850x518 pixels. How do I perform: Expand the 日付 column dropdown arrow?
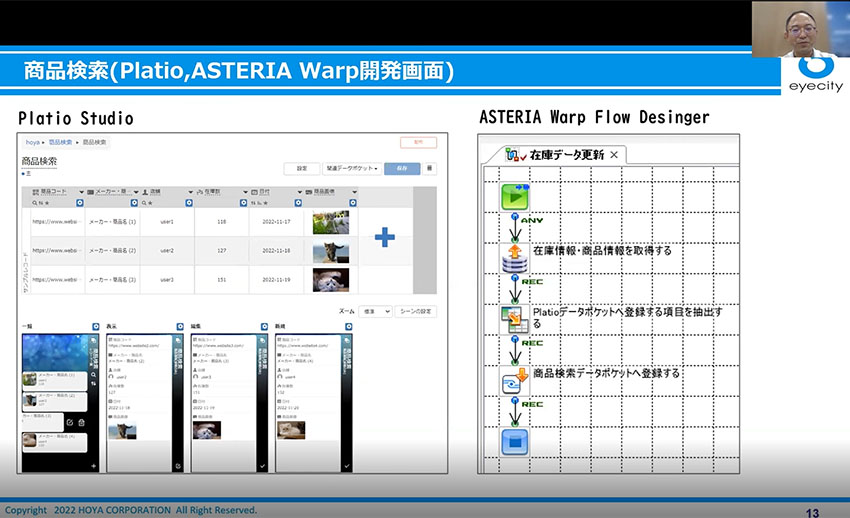pos(299,192)
